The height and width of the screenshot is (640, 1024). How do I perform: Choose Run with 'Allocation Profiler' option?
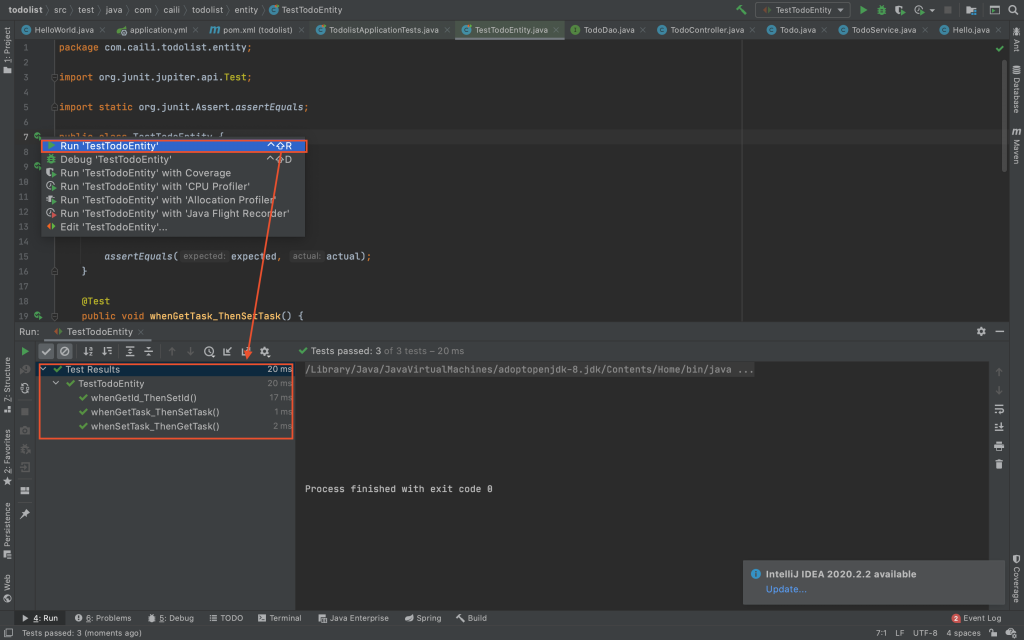click(174, 200)
